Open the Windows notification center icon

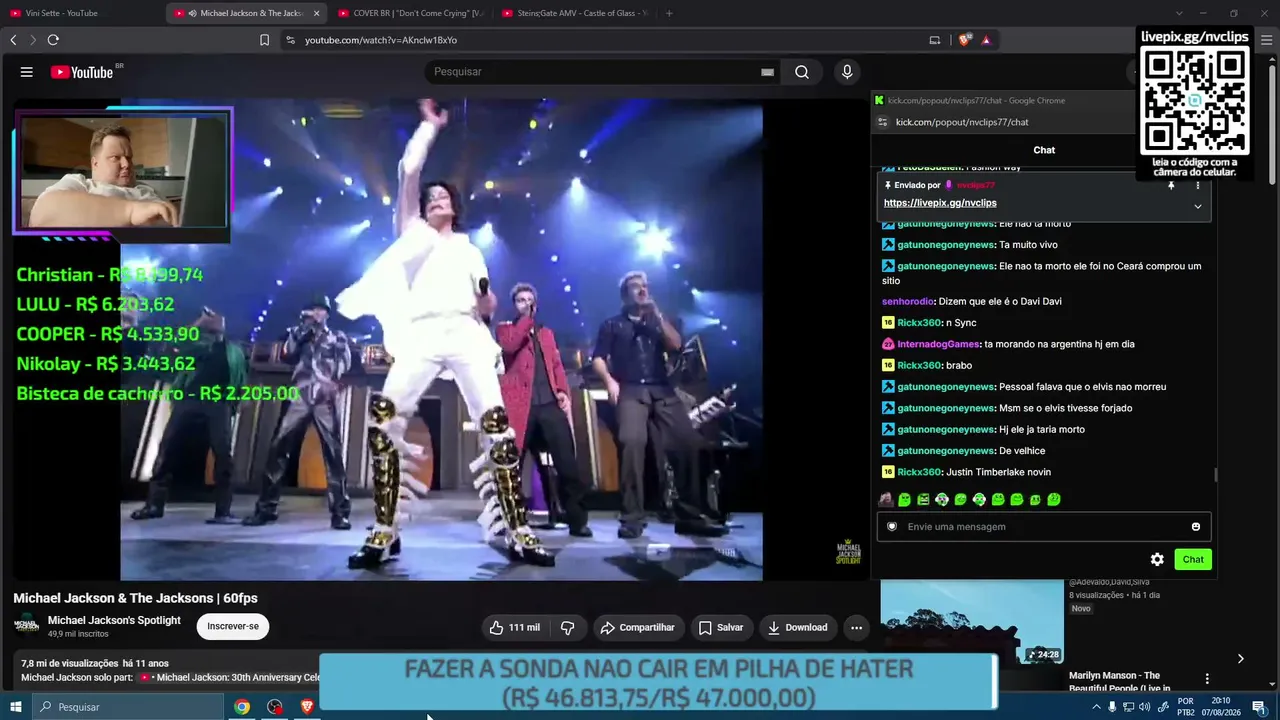(1259, 707)
